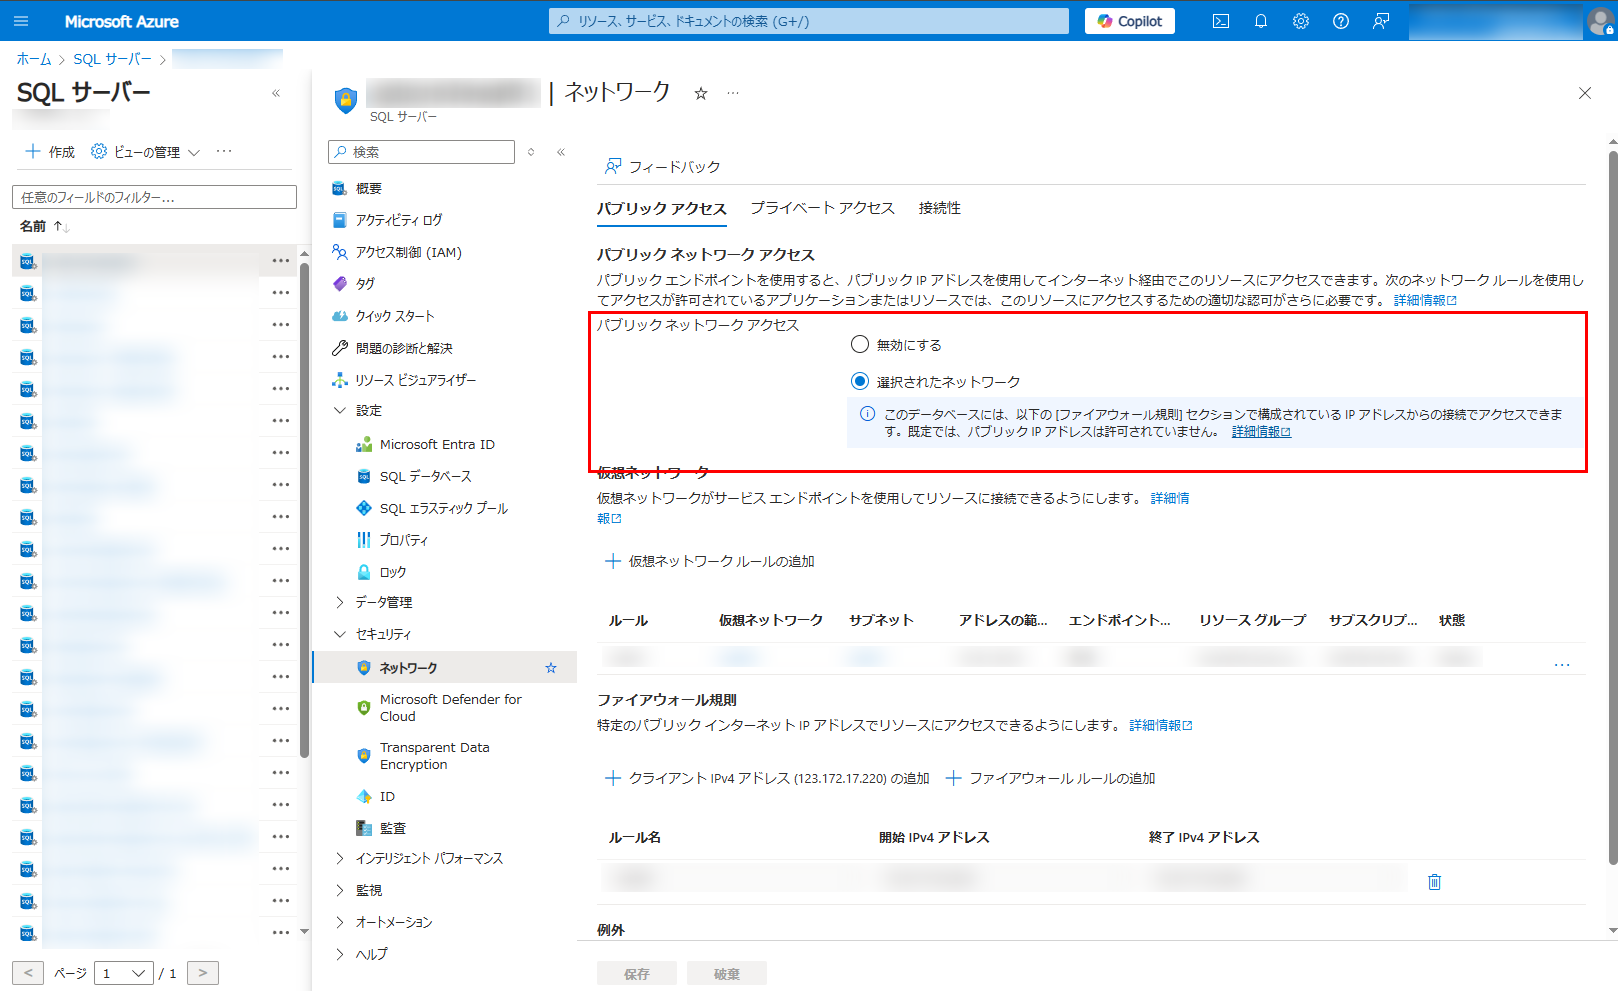This screenshot has height=991, width=1618.
Task: Expand the オートメーション section
Action: tap(340, 922)
